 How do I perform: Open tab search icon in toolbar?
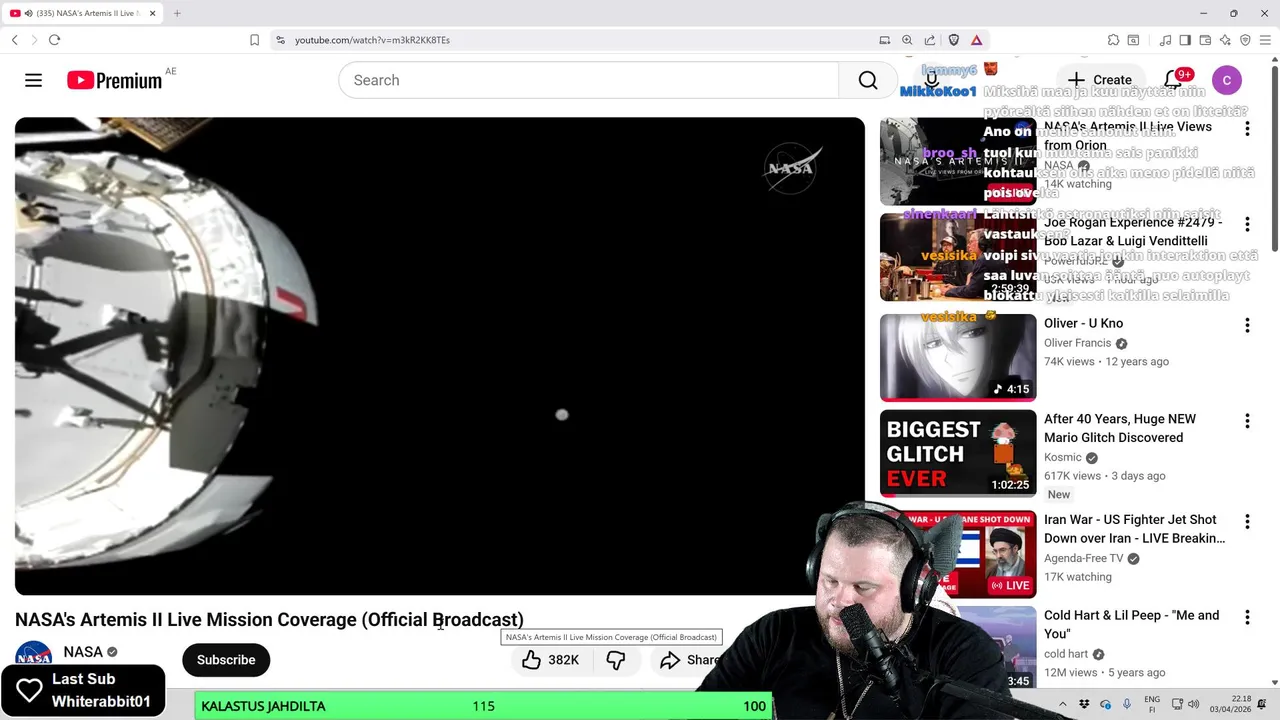(1133, 40)
